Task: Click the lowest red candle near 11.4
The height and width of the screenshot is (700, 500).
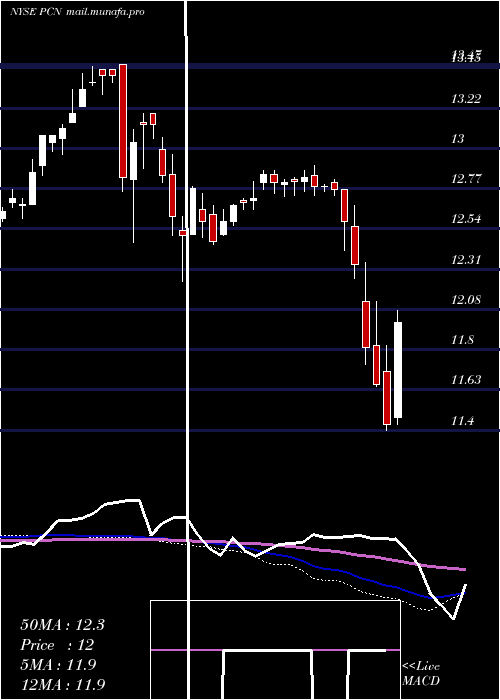Action: point(387,397)
